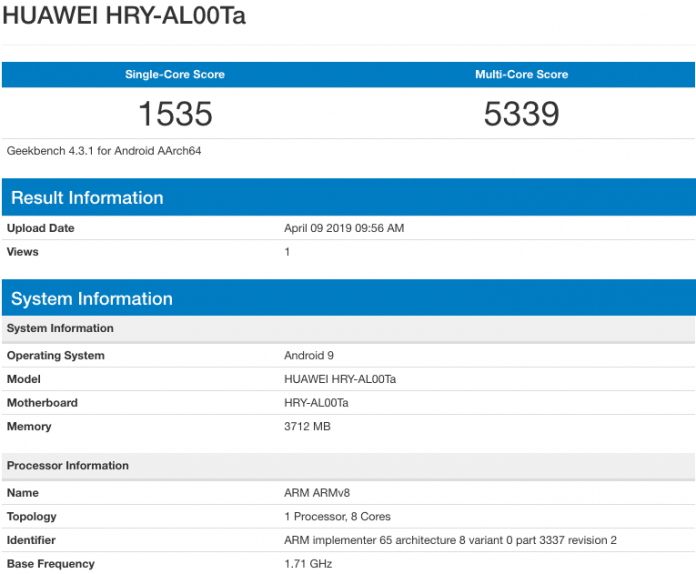Click the Base Frequency label
This screenshot has height=574, width=696.
[x=51, y=564]
